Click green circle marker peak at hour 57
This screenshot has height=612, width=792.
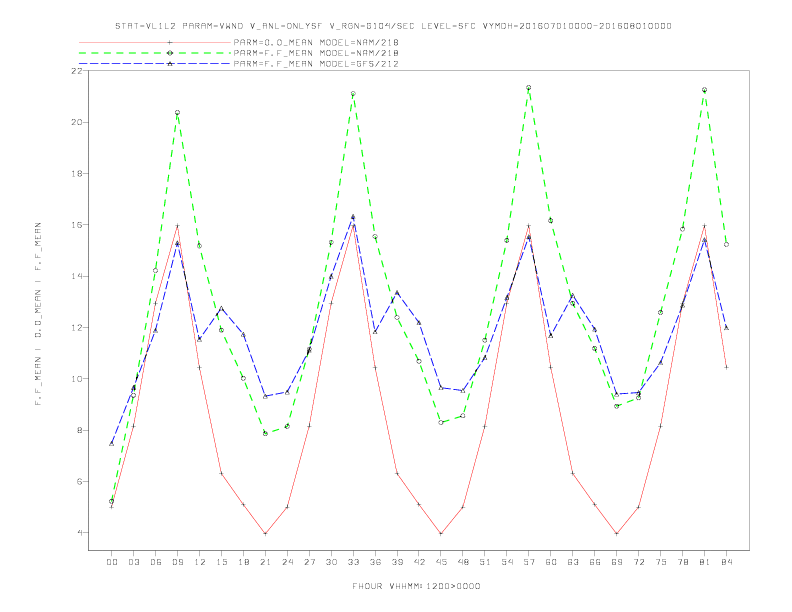(529, 87)
